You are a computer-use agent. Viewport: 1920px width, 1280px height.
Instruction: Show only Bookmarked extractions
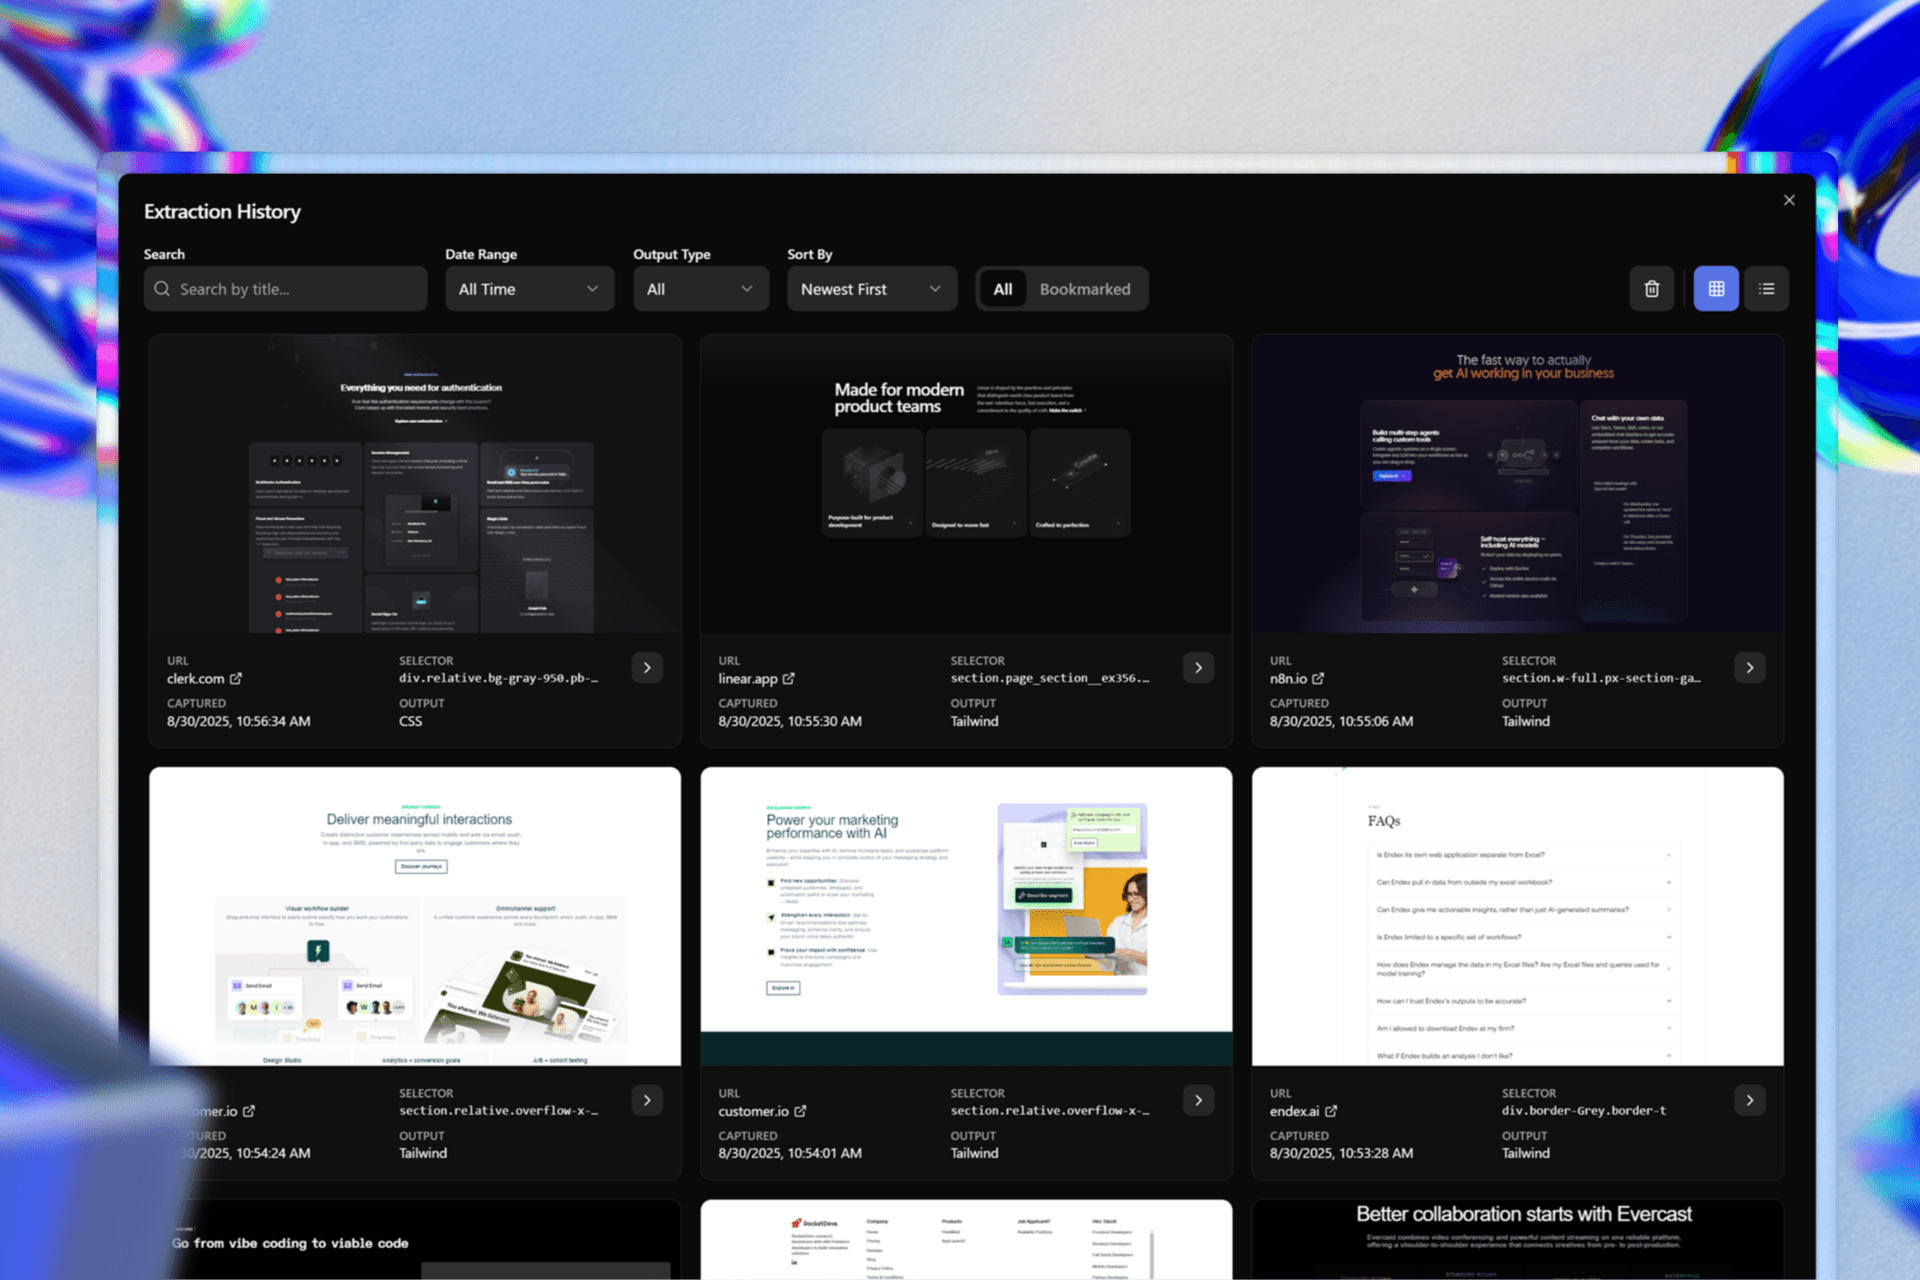click(x=1084, y=289)
